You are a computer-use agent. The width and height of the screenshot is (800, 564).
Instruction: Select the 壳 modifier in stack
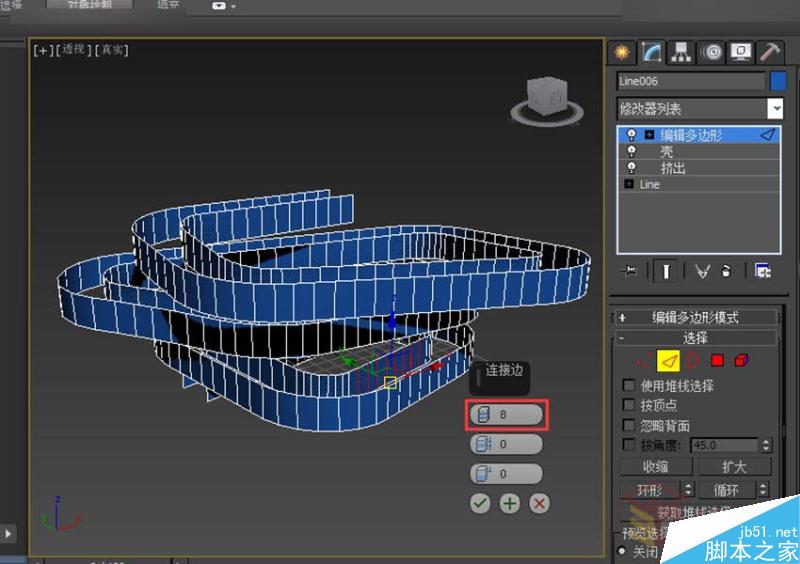tap(666, 152)
